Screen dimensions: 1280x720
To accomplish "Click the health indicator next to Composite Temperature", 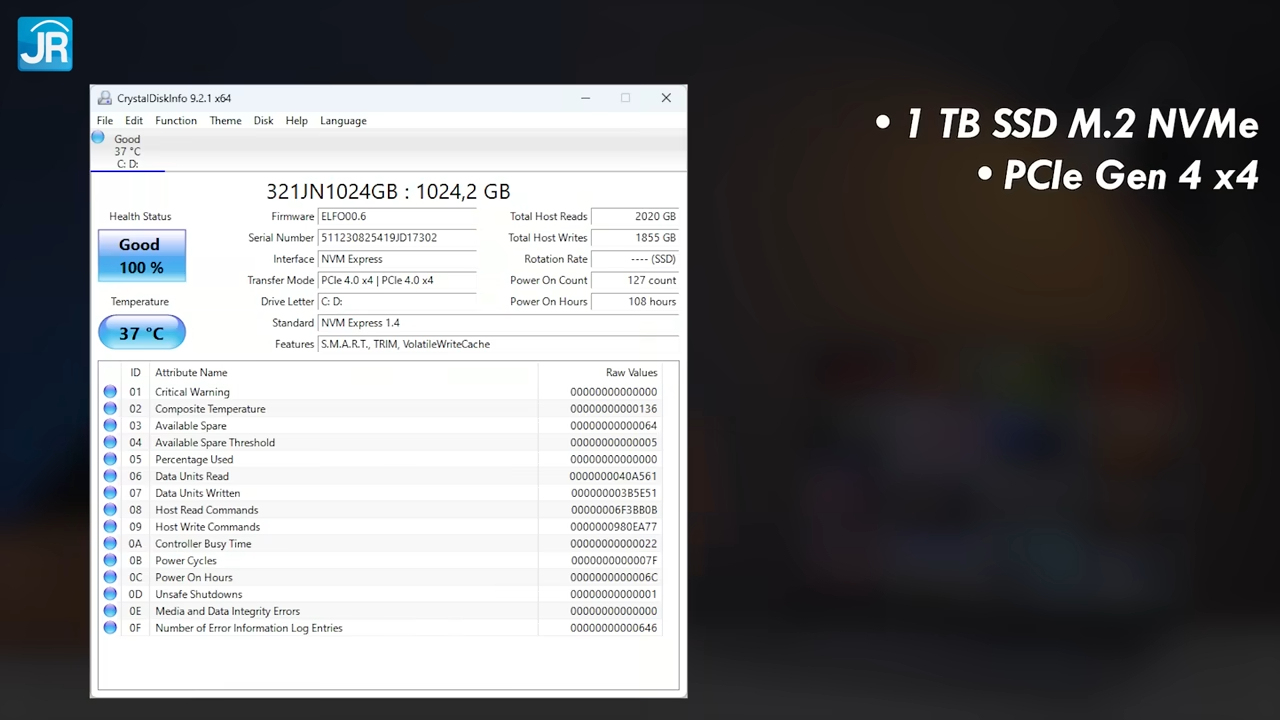I will 110,408.
